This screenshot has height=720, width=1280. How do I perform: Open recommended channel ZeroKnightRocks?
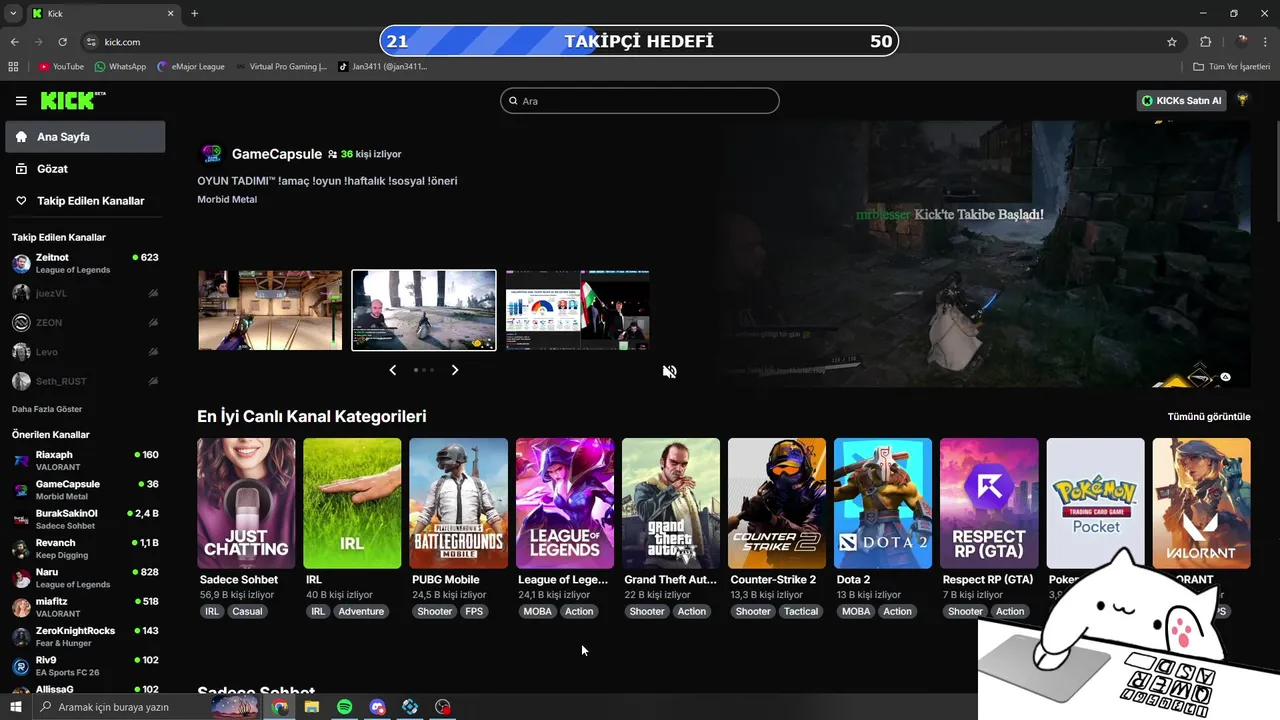85,636
